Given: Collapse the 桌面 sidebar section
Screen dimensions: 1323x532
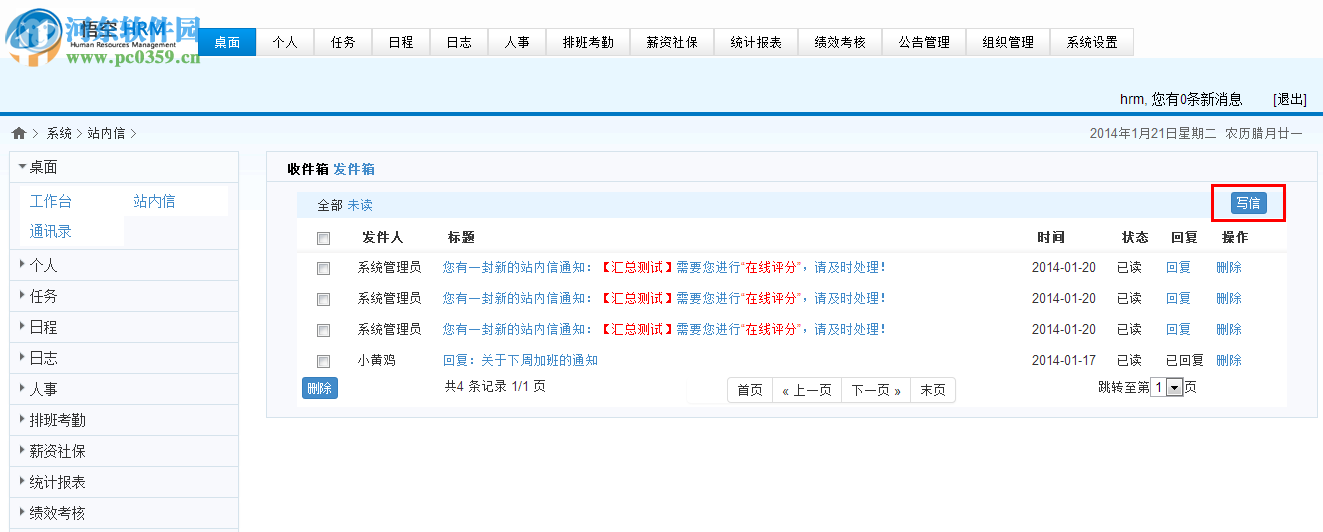Looking at the screenshot, I should (x=124, y=167).
